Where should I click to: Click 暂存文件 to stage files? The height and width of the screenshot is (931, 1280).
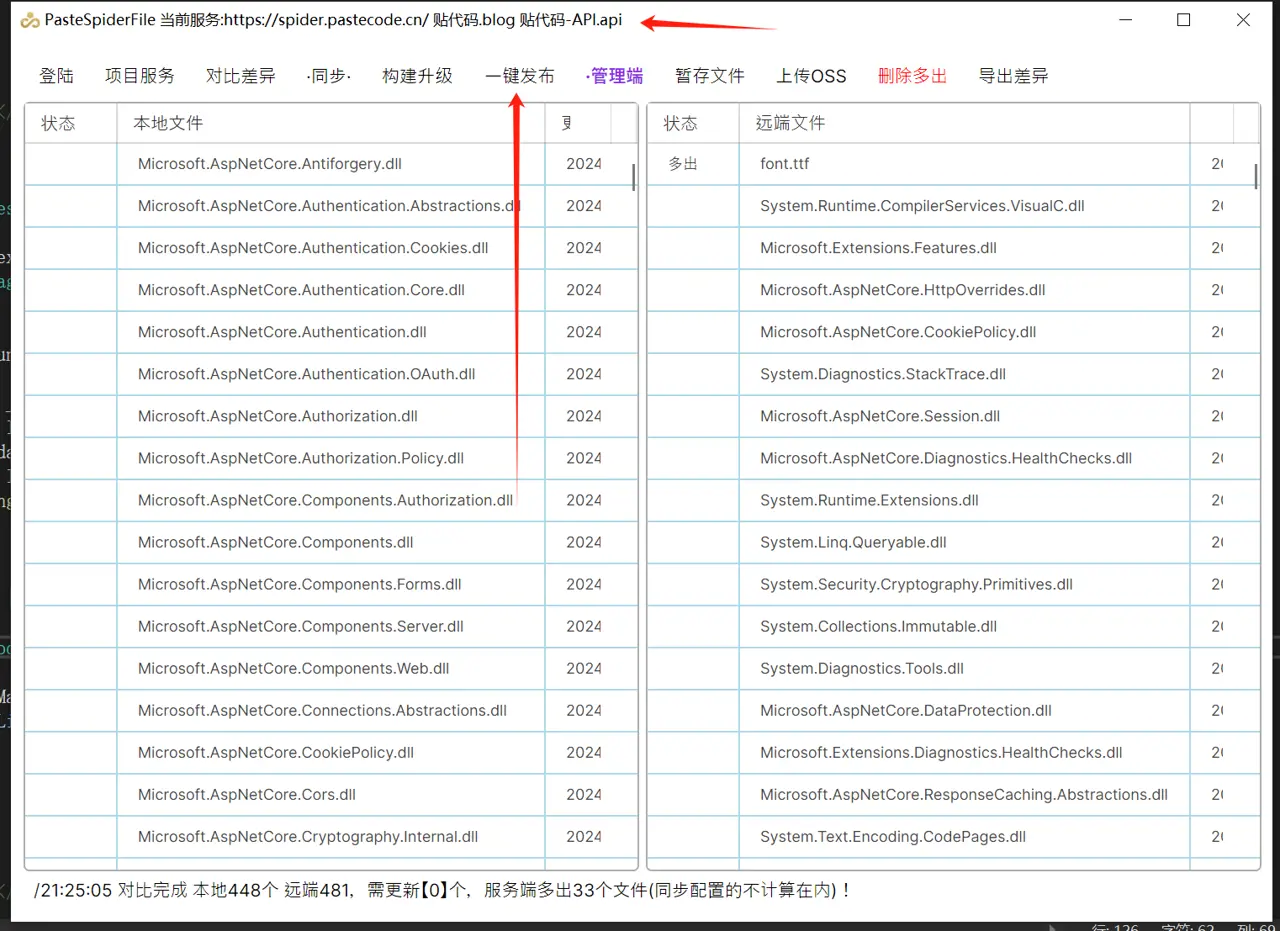click(x=710, y=75)
